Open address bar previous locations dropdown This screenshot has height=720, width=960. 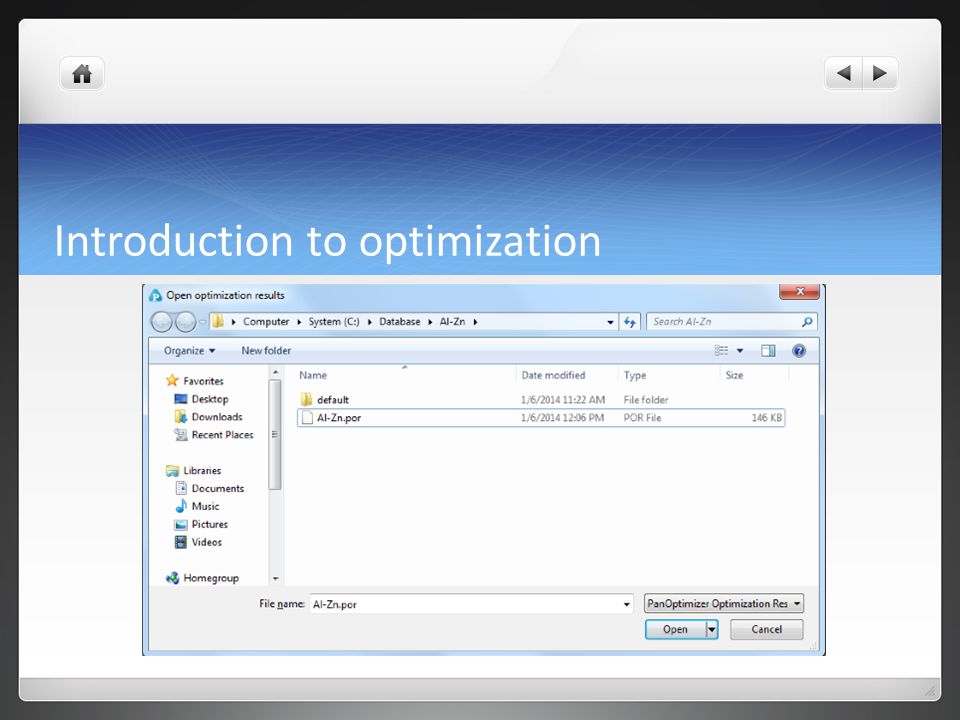610,322
